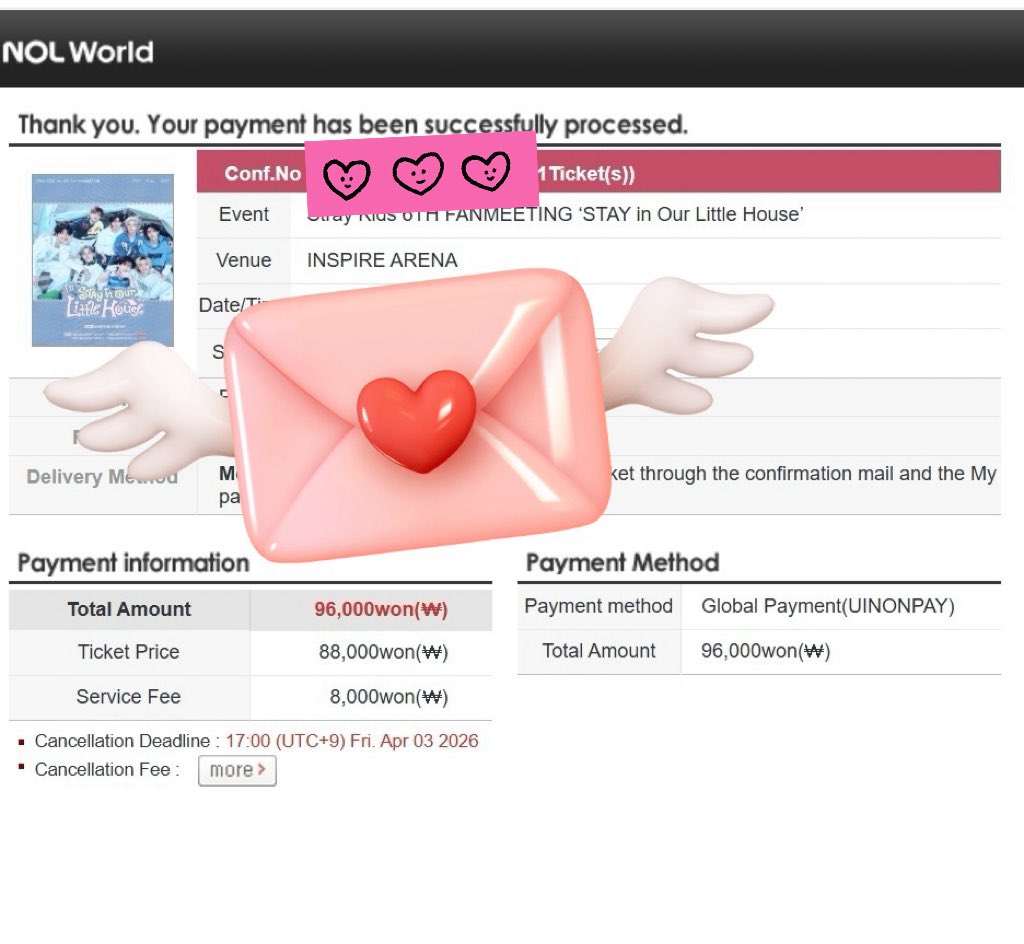The image size is (1024, 944).
Task: Select the cancellation deadline date Apr 03 2026
Action: point(429,742)
